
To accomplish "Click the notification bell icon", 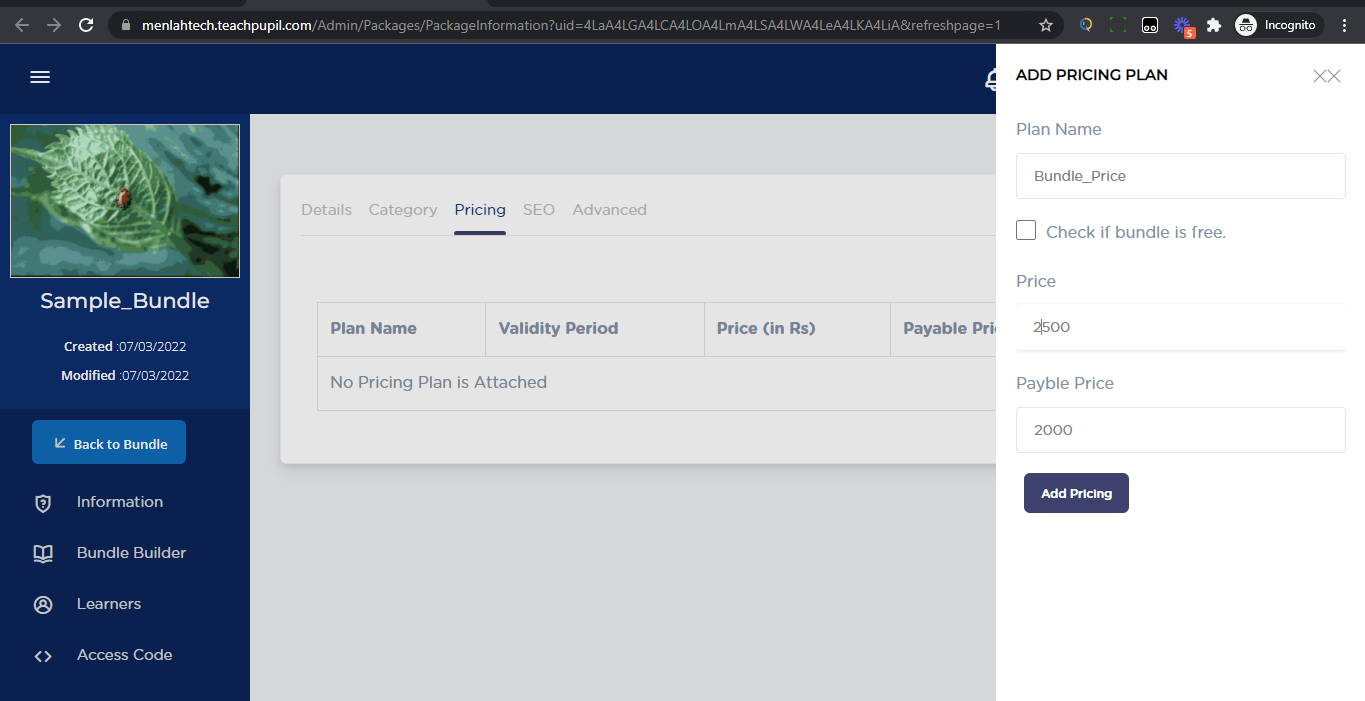I will click(990, 80).
